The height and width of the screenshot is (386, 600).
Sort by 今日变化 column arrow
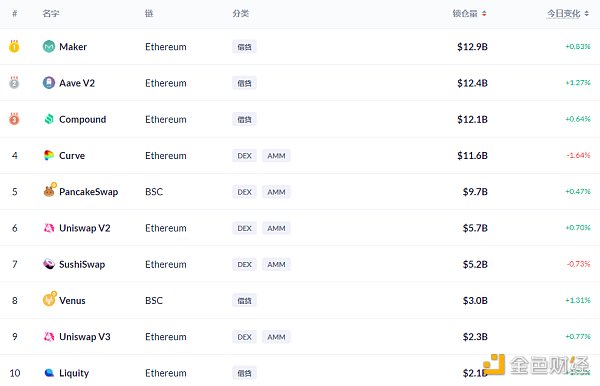(587, 14)
